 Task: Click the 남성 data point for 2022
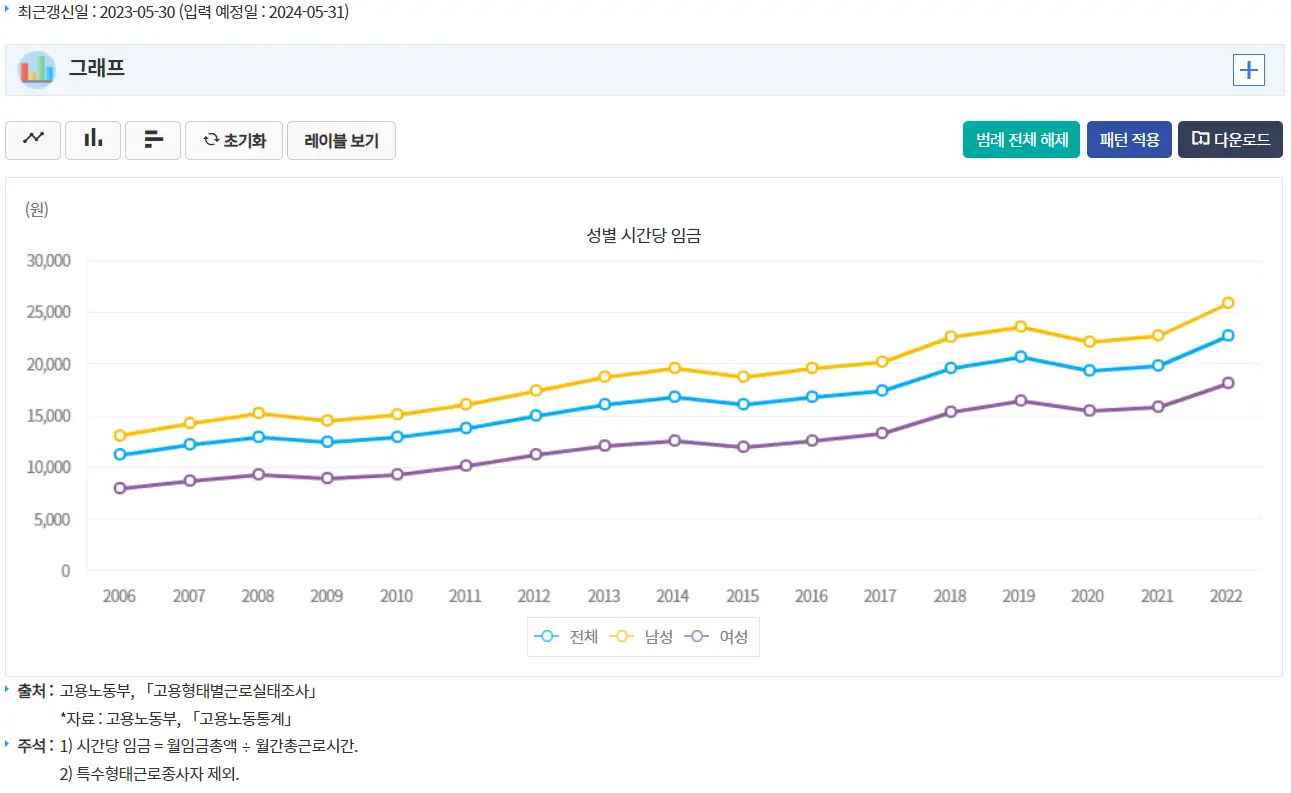click(x=1227, y=303)
